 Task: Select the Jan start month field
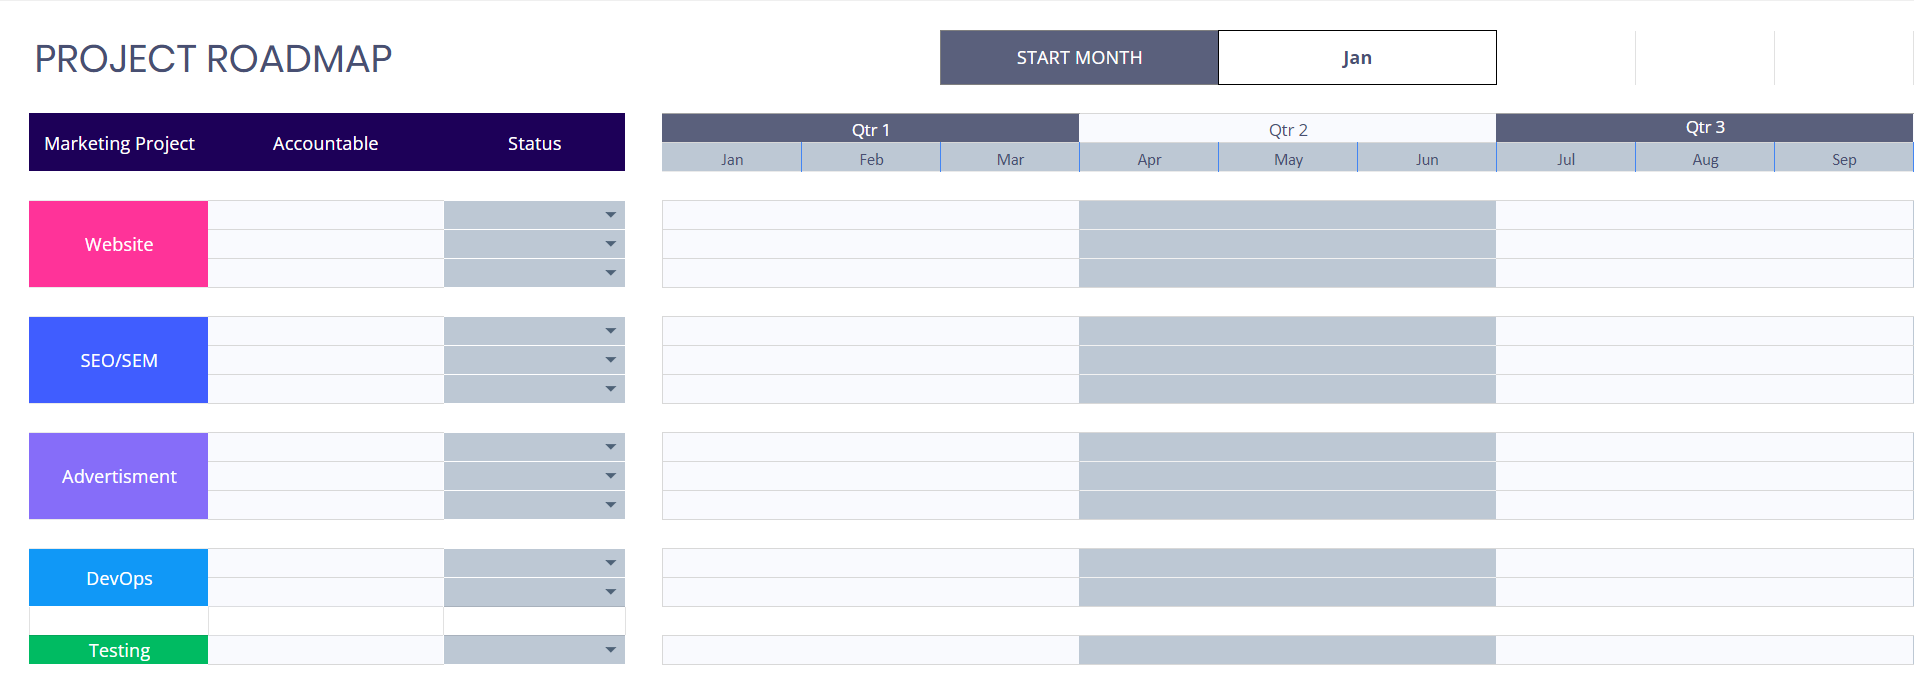click(x=1356, y=57)
